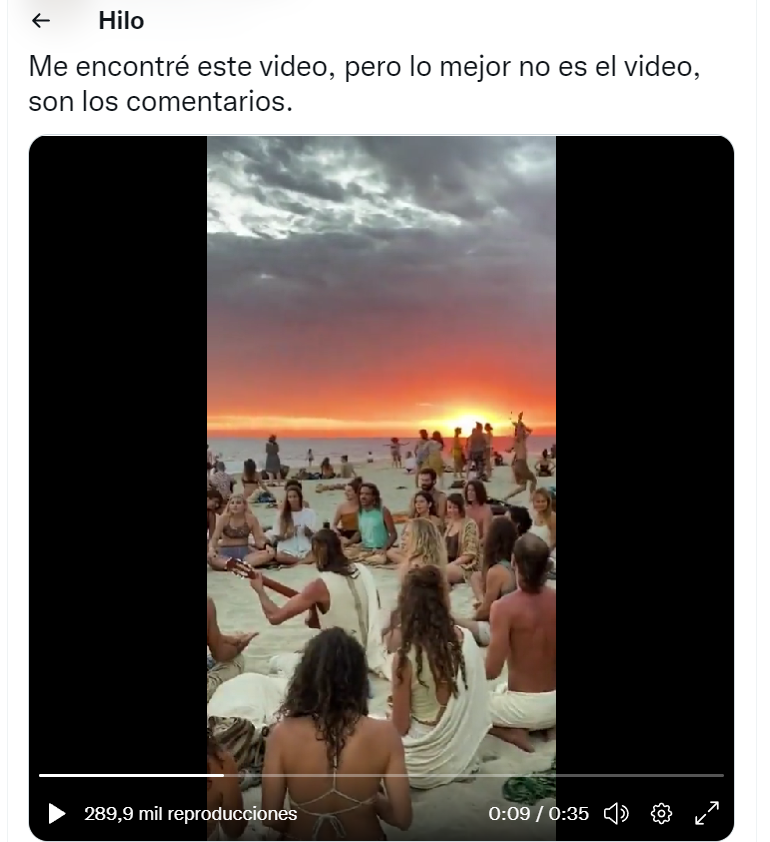Viewport: 770px width, 842px height.
Task: Mute the video using the speaker icon
Action: [616, 814]
